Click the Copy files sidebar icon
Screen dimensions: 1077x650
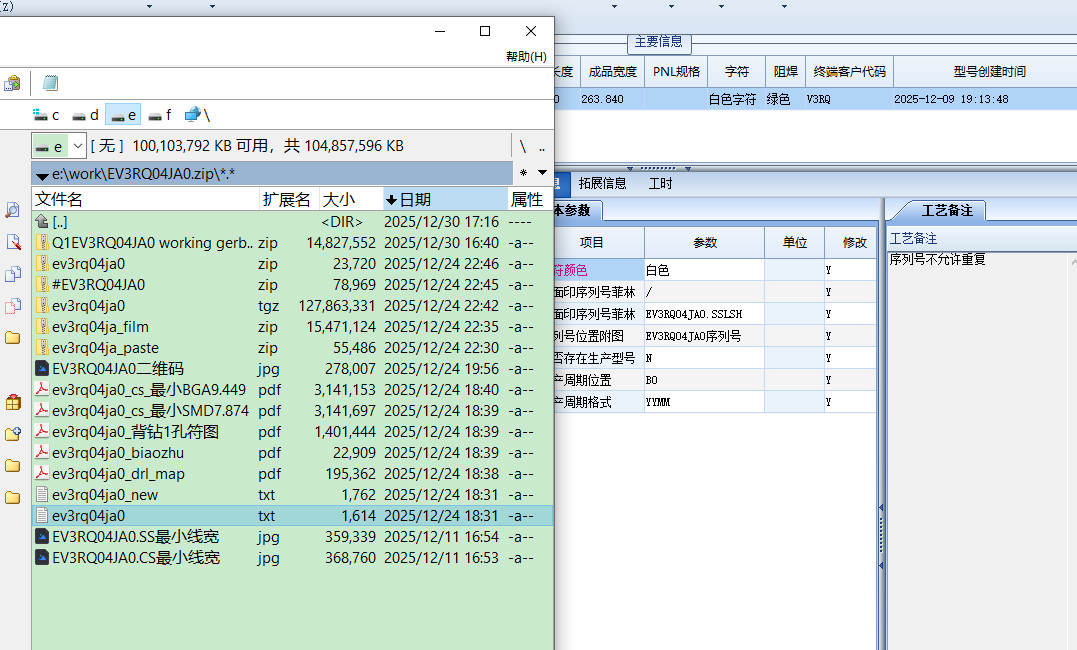12,274
